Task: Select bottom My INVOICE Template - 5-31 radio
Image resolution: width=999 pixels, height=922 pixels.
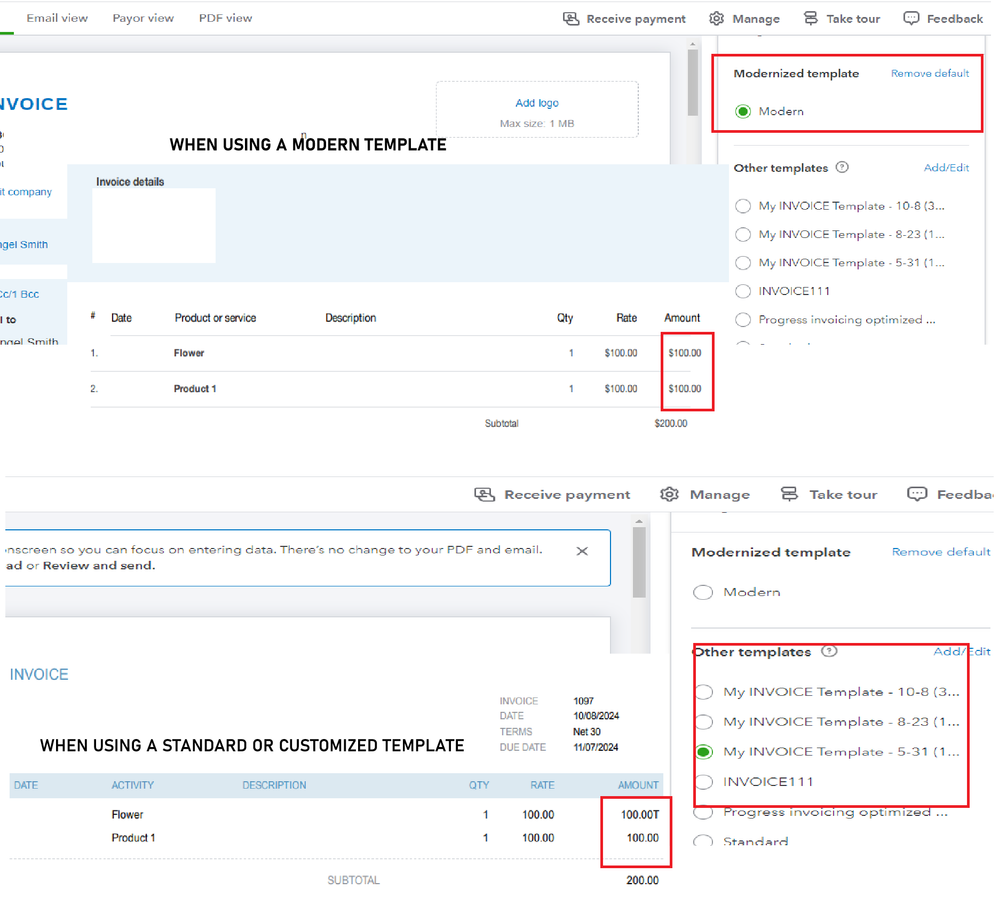Action: [x=704, y=752]
